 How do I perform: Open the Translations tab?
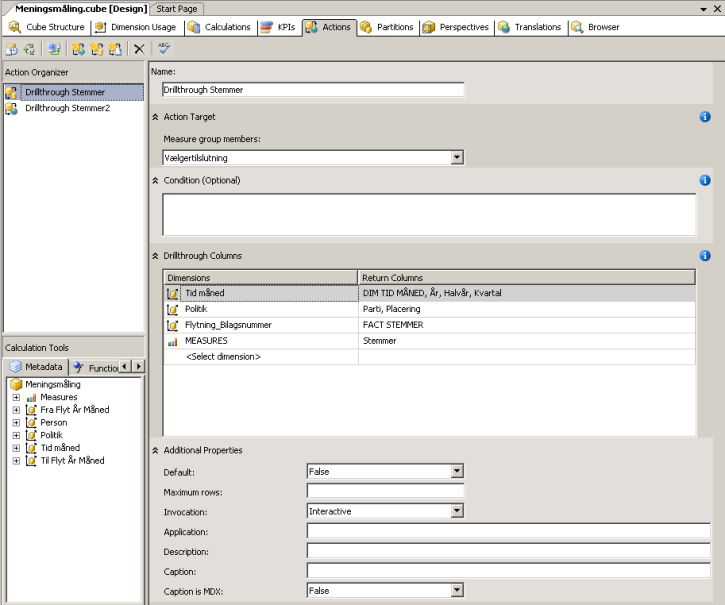click(530, 27)
